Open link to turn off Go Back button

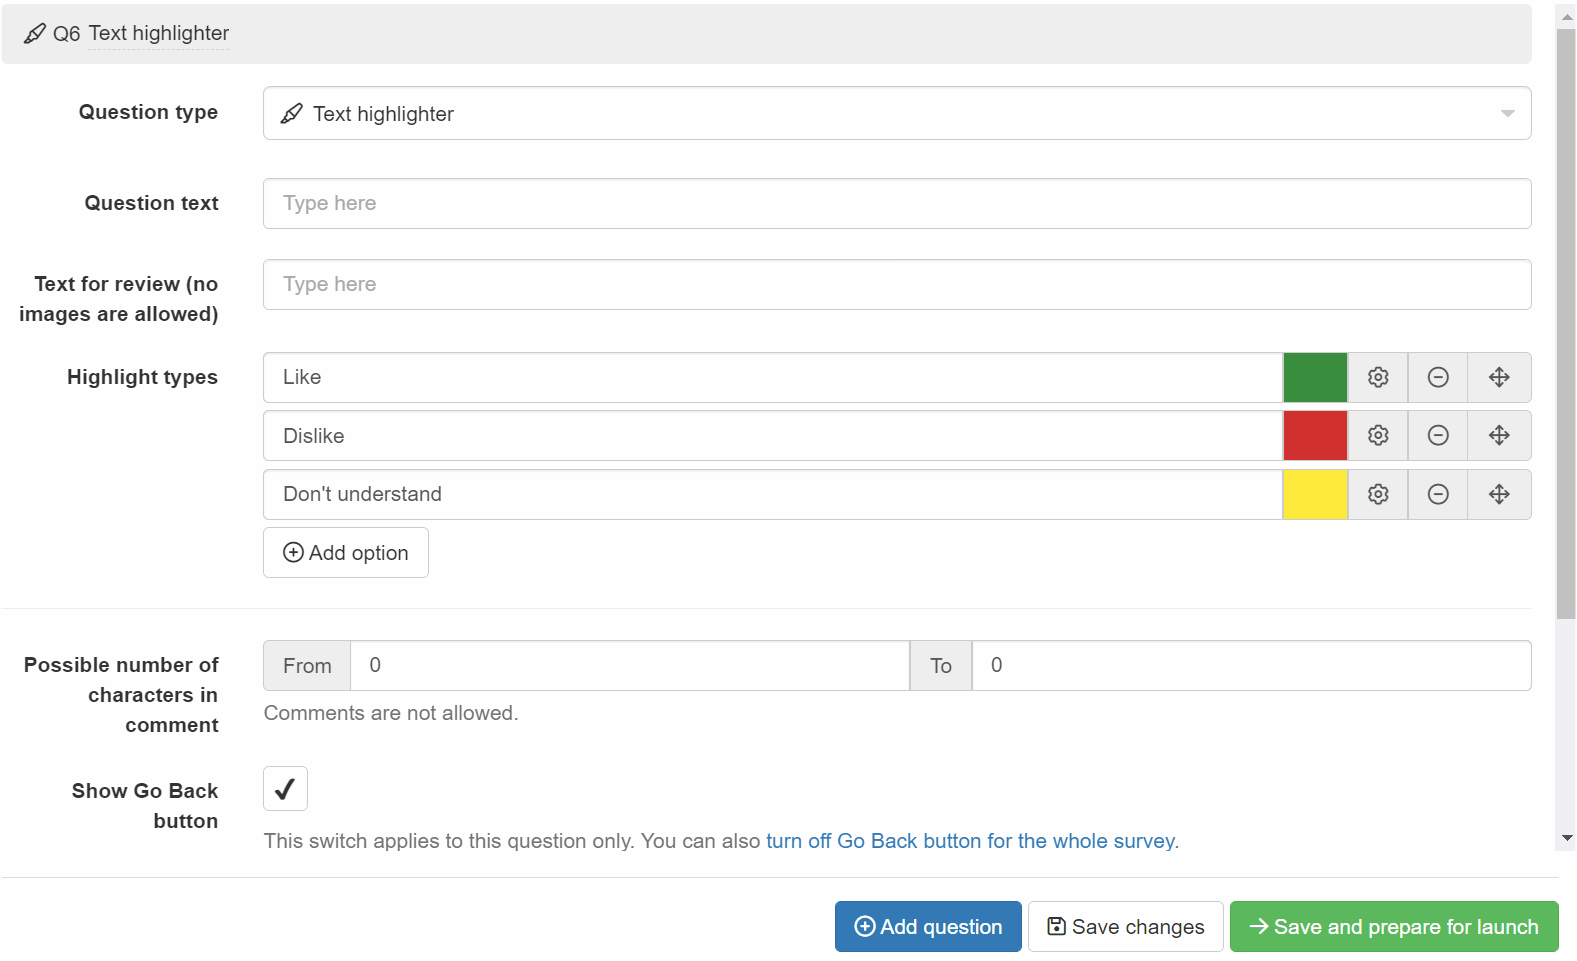click(x=970, y=841)
